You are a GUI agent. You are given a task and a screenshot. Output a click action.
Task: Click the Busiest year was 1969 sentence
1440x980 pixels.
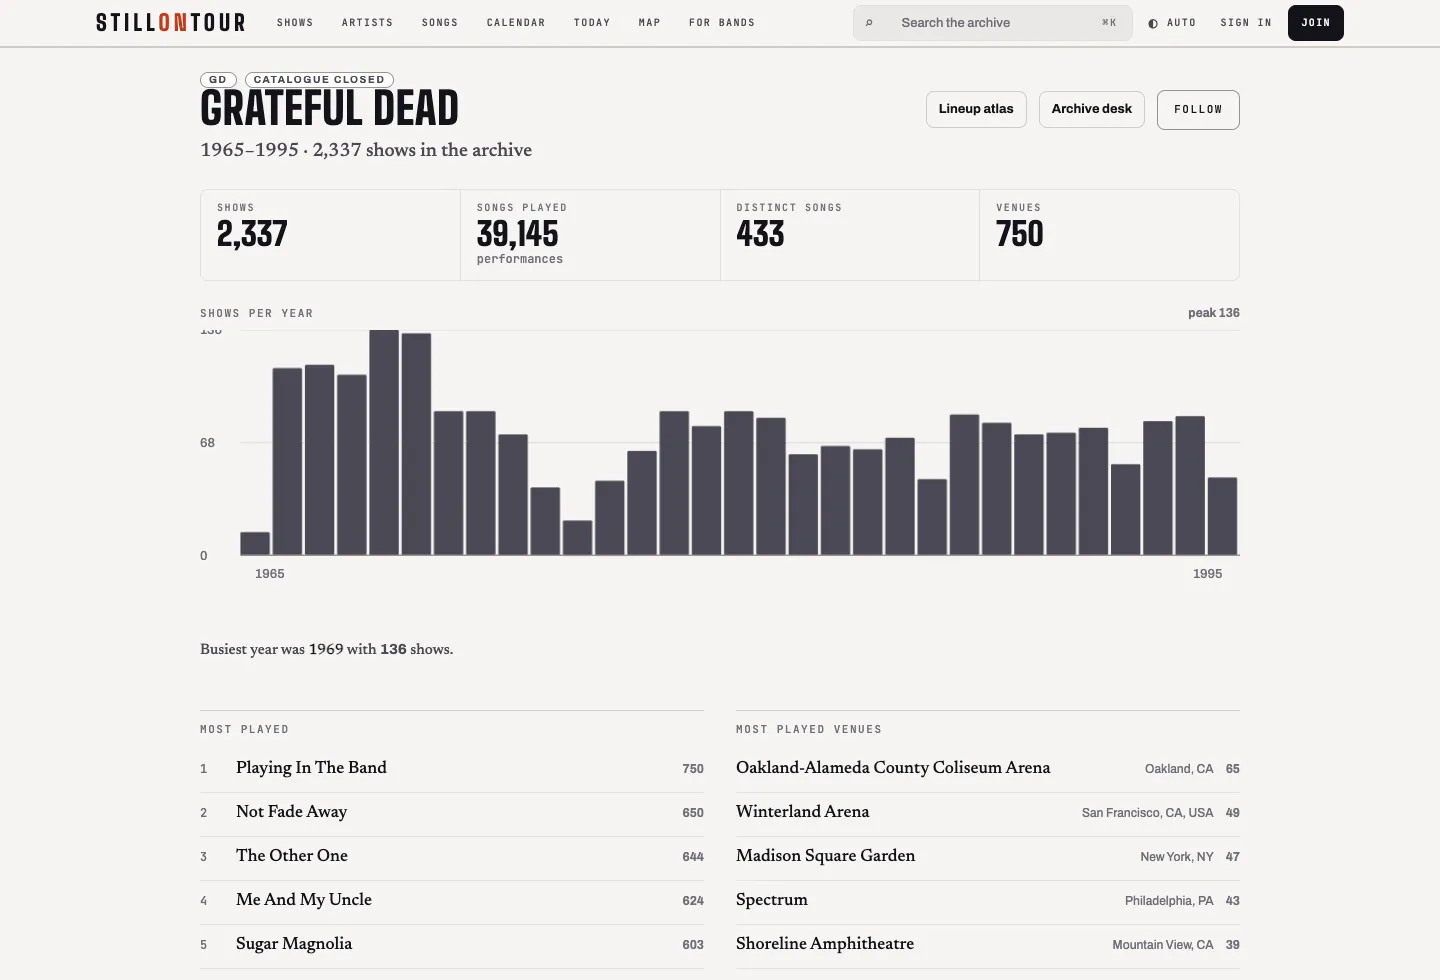pos(326,650)
